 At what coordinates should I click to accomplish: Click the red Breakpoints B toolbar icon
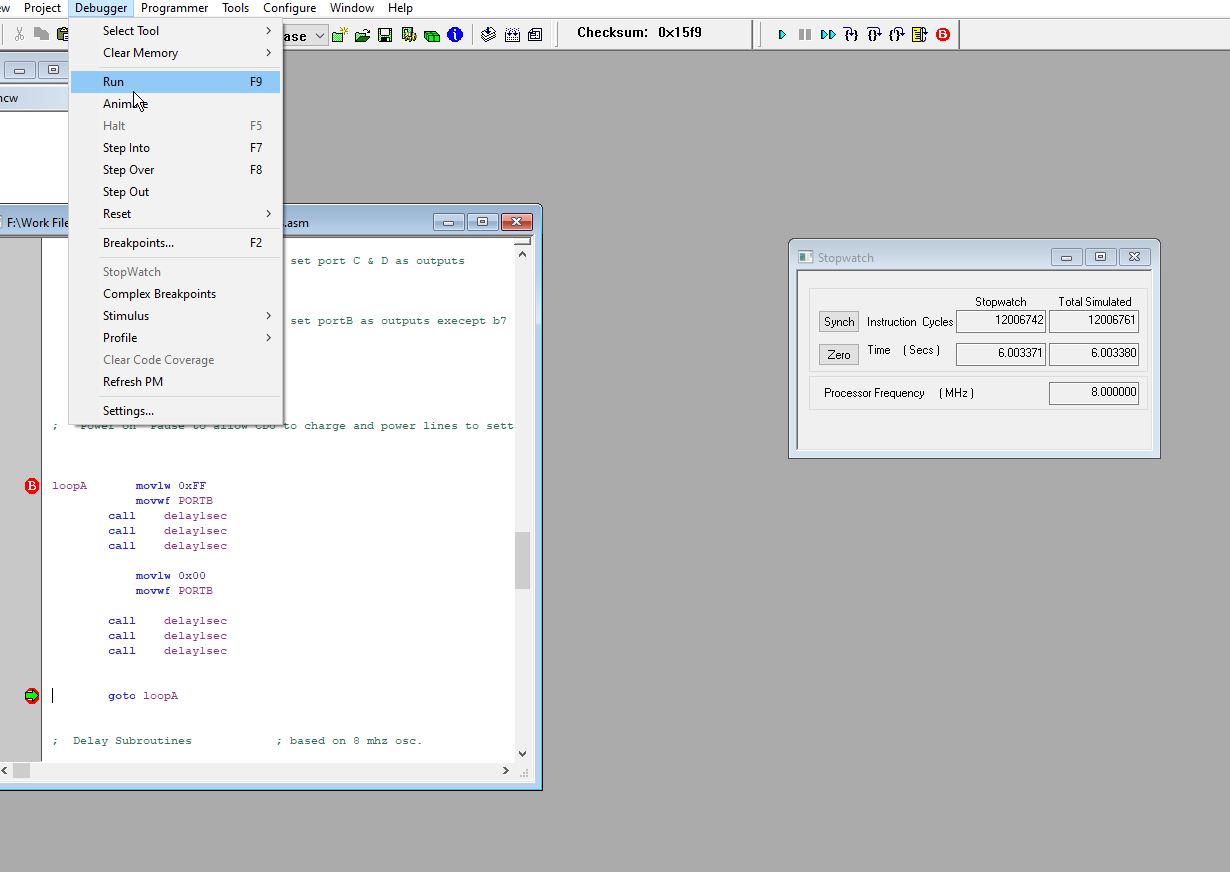coord(943,34)
